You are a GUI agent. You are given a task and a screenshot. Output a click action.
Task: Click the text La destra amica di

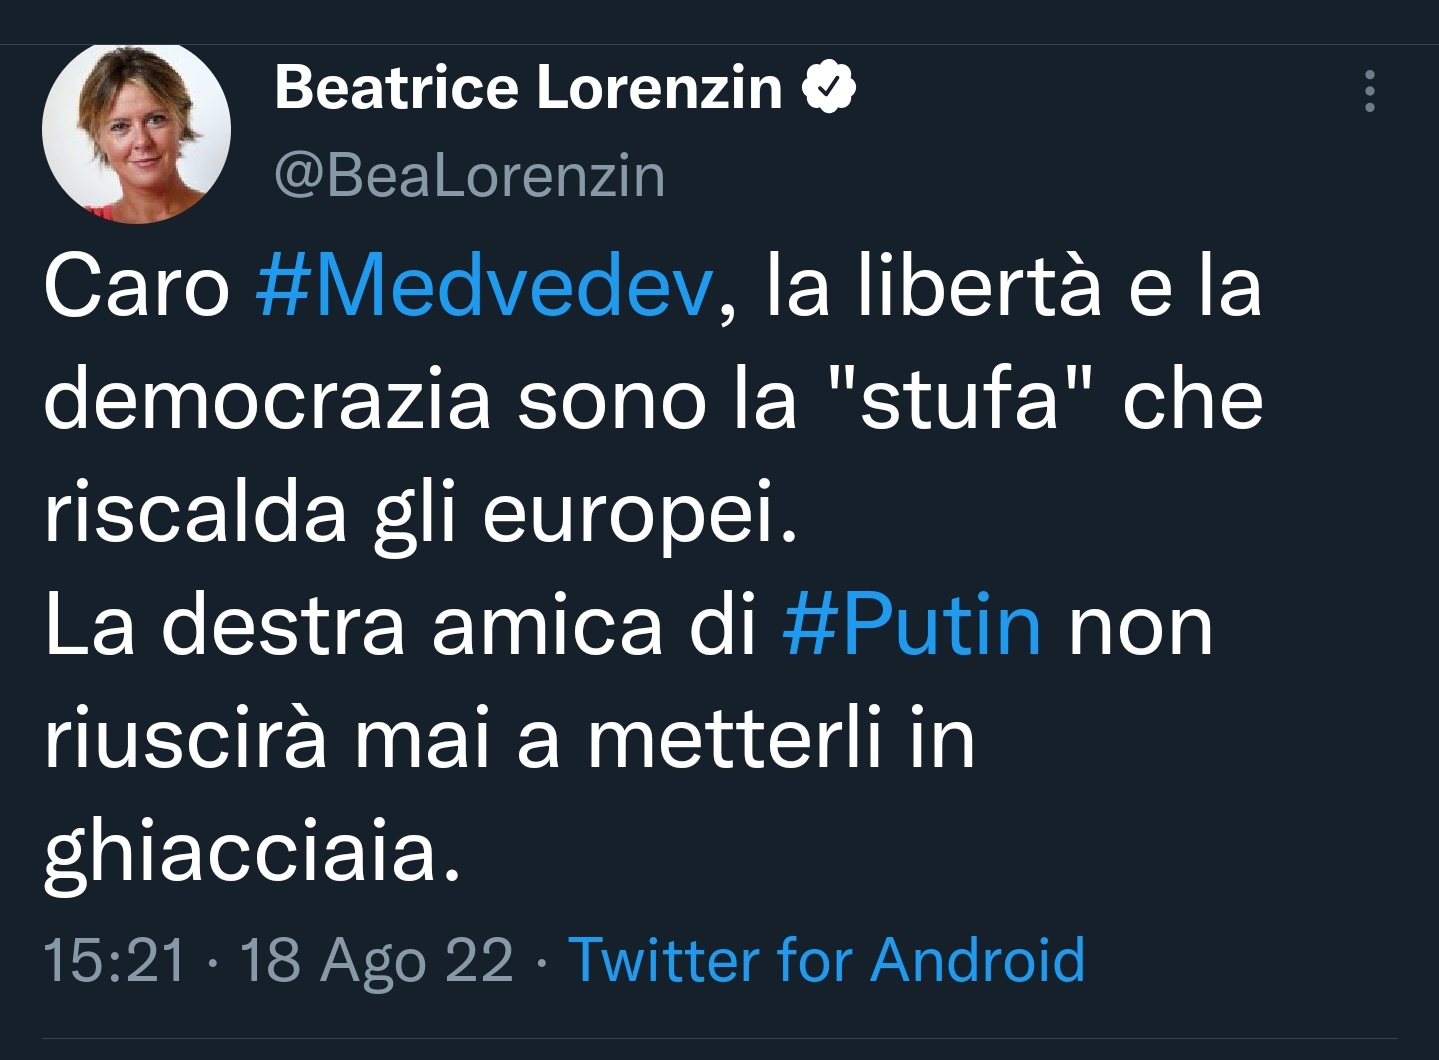pyautogui.click(x=400, y=626)
